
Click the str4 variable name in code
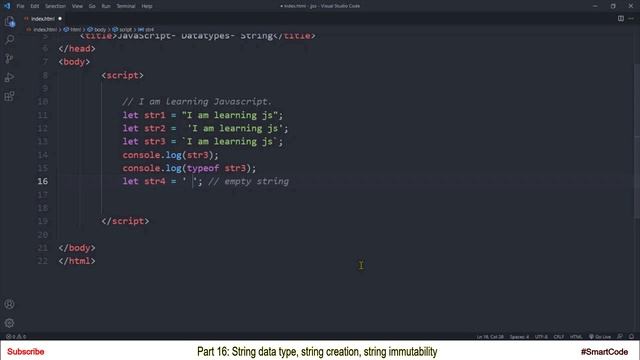[155, 181]
